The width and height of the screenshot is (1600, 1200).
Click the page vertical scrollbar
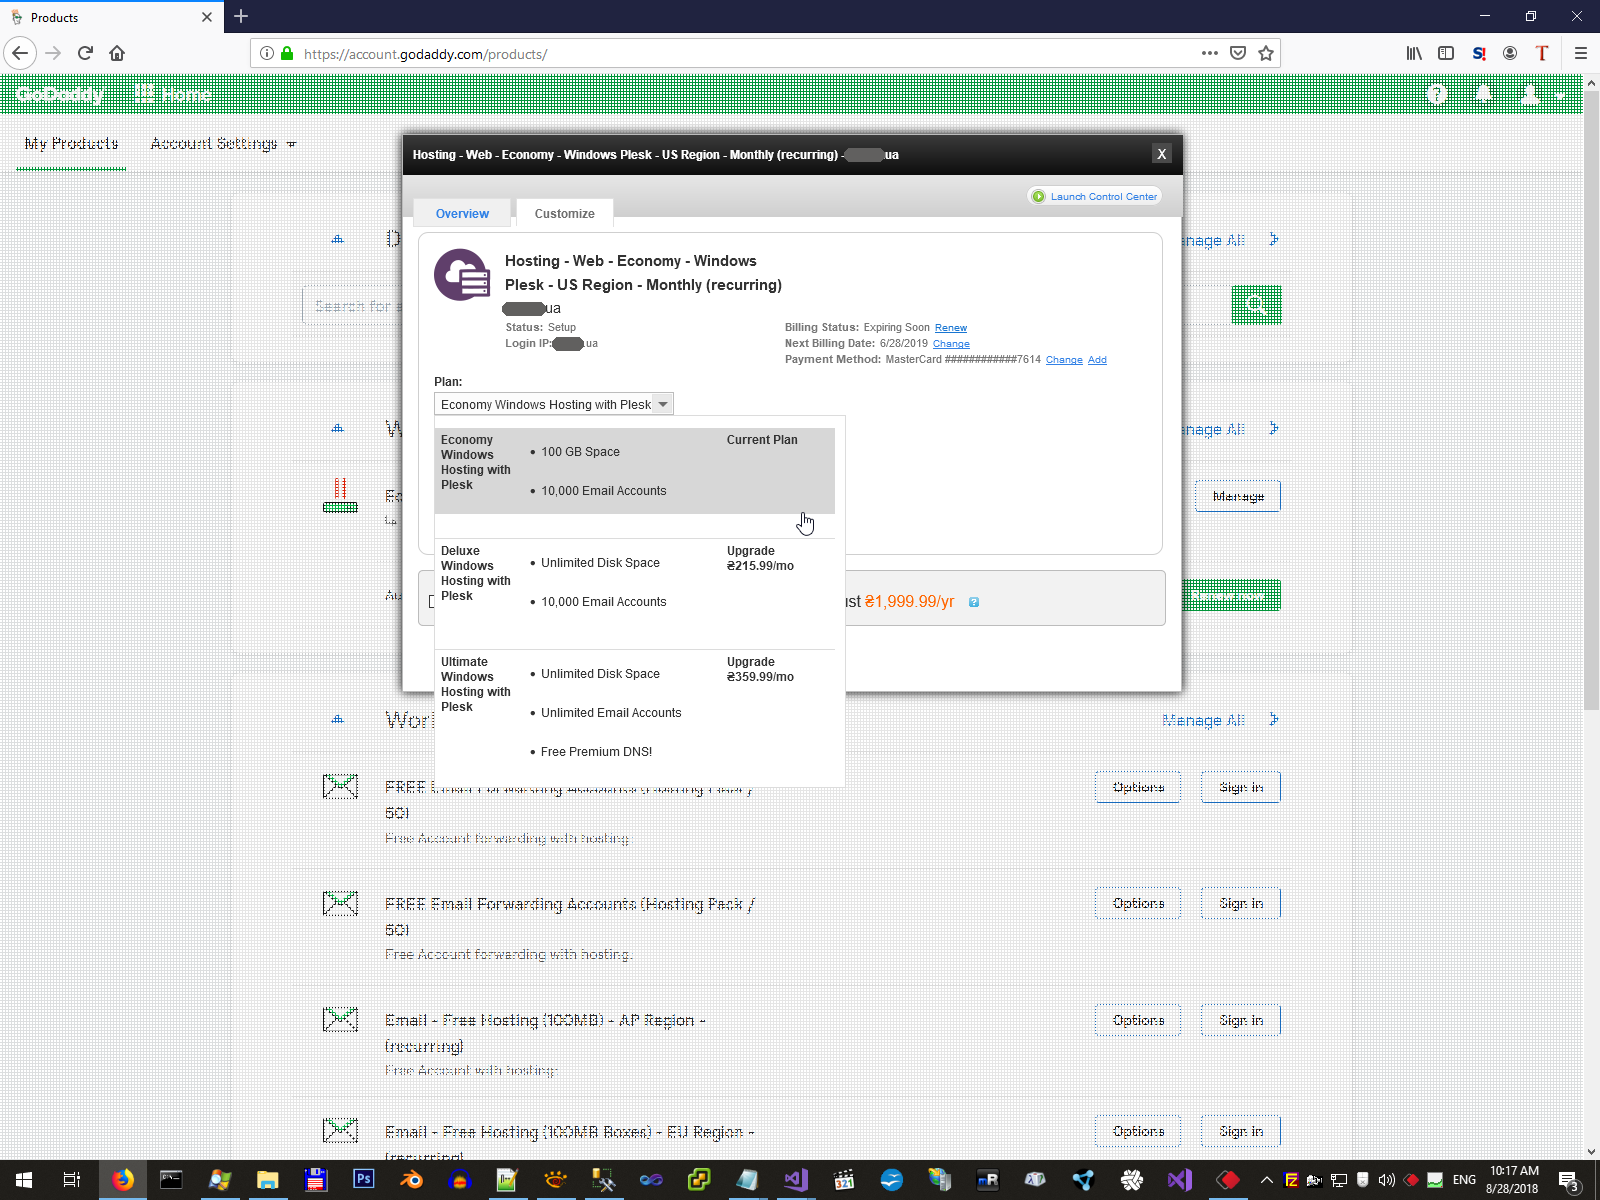pyautogui.click(x=1591, y=400)
